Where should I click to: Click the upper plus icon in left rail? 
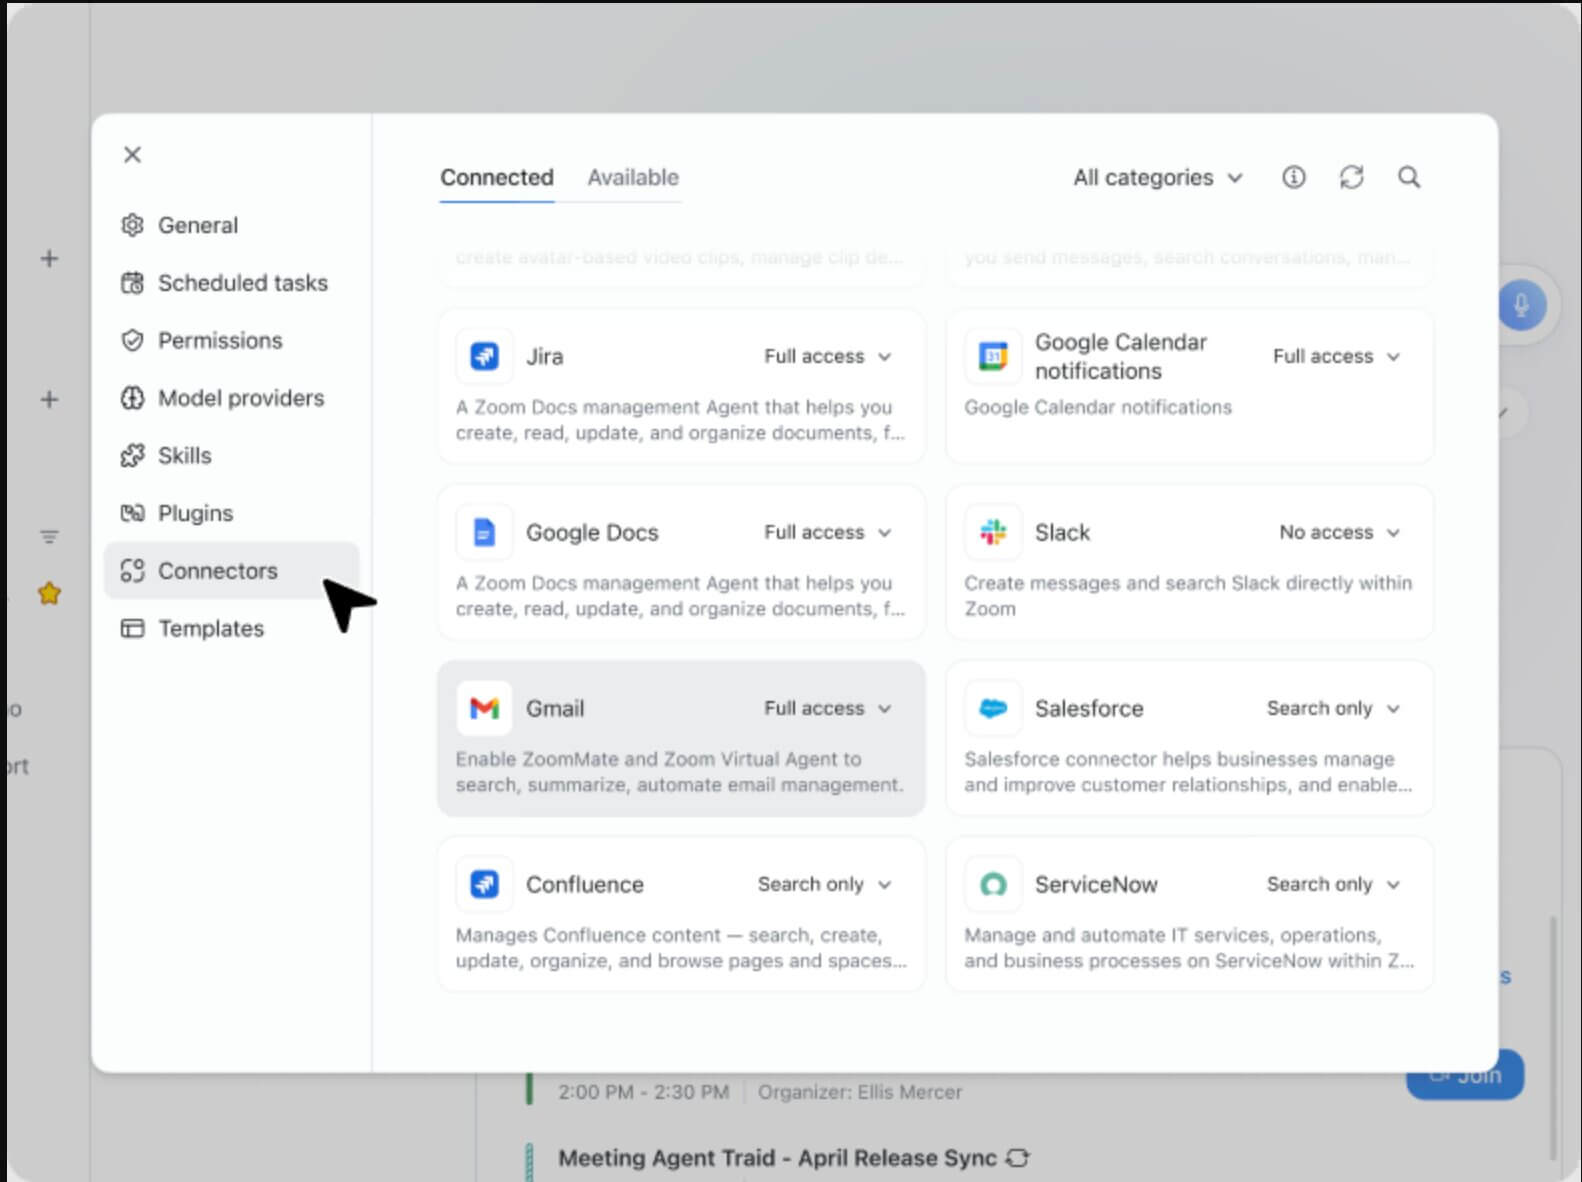click(x=49, y=259)
